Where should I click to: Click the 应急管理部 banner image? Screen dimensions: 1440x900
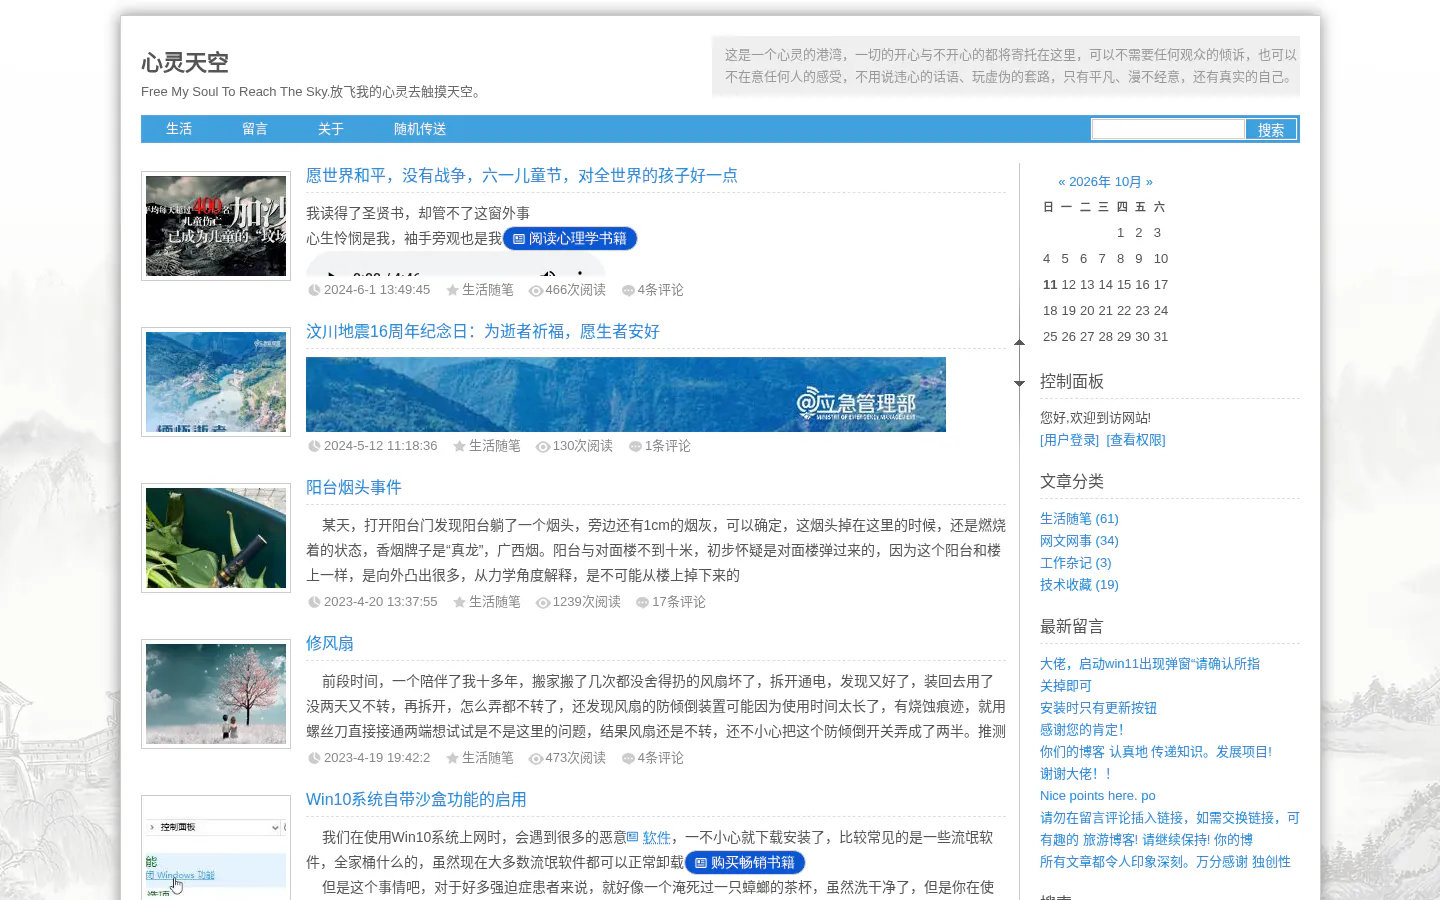pos(626,394)
